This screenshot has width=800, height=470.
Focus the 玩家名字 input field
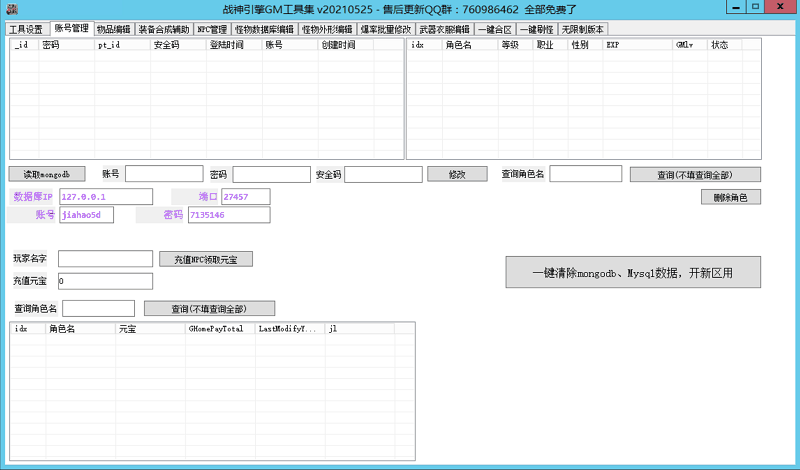click(105, 259)
